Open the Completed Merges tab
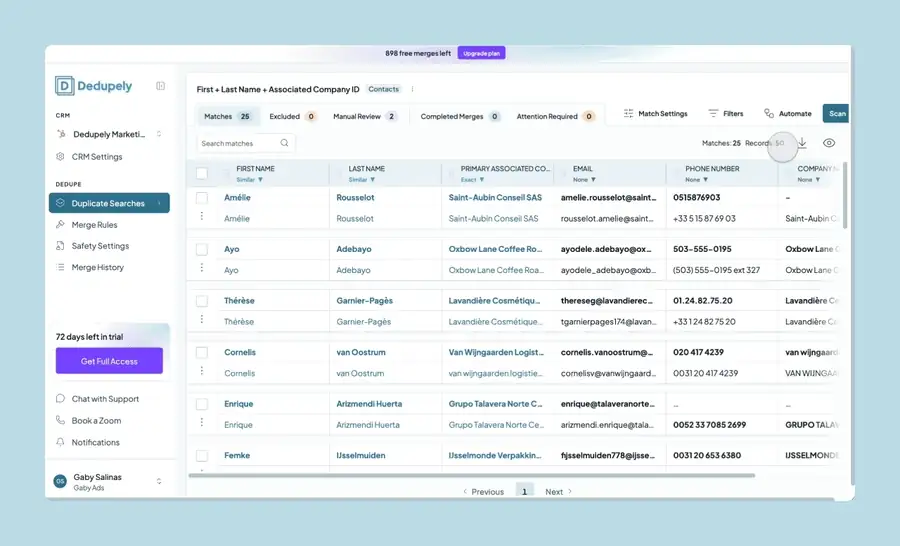 click(460, 116)
